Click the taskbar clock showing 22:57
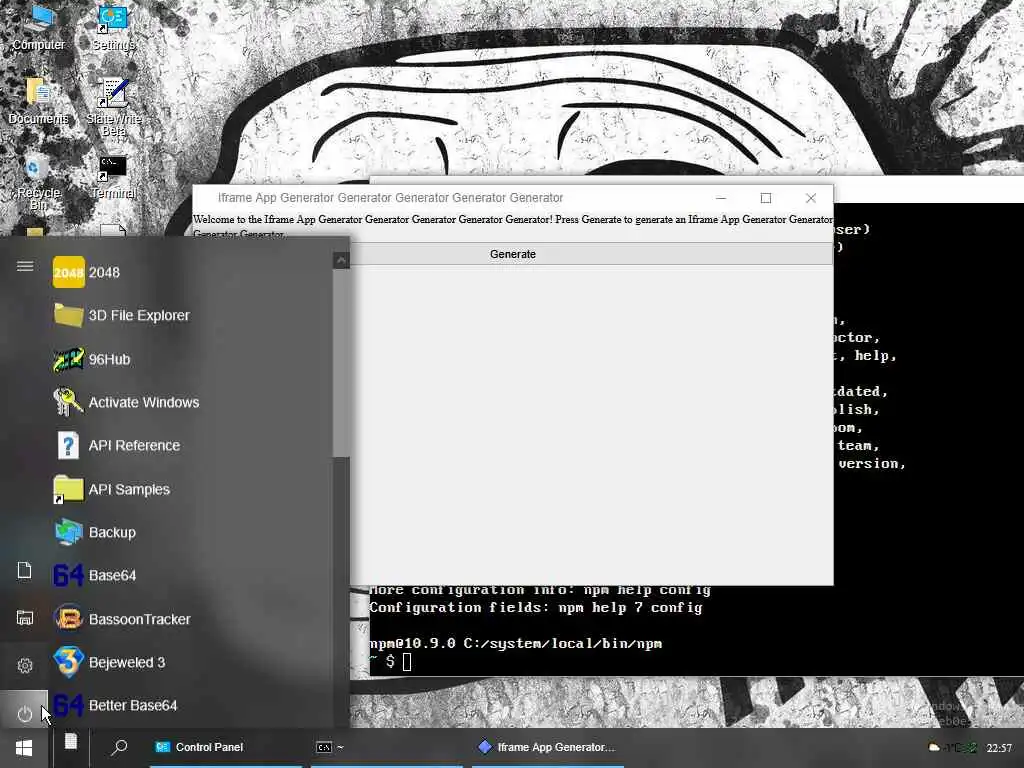1024x768 pixels. coord(999,748)
